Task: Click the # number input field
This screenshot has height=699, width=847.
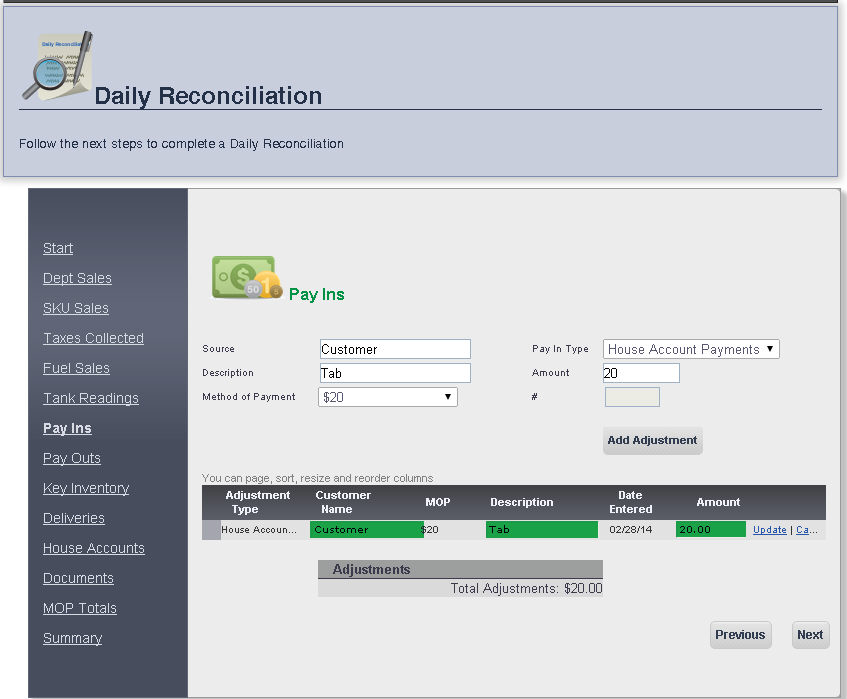Action: 632,397
